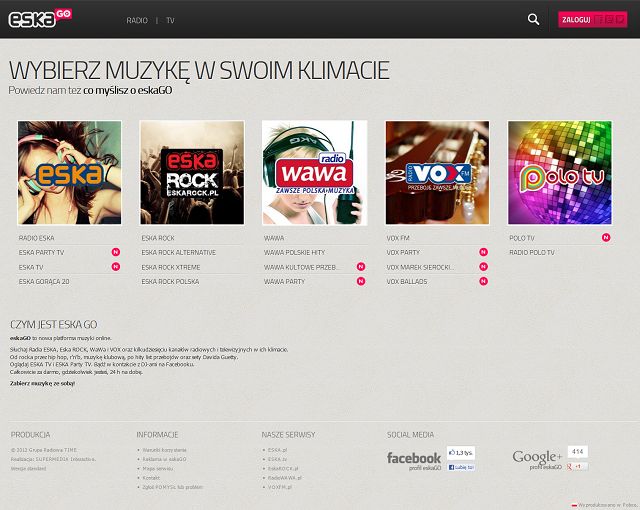The width and height of the screenshot is (640, 510).
Task: Open the facebook profil eskaGO logo
Action: coord(414,461)
